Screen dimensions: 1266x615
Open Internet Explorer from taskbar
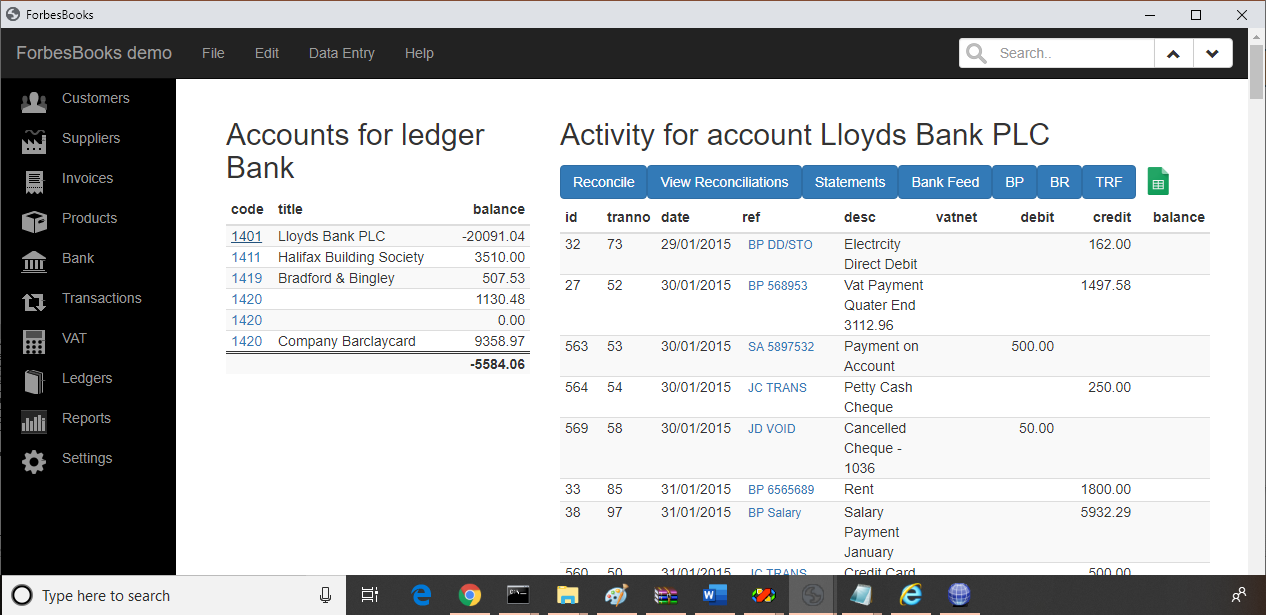pos(910,595)
